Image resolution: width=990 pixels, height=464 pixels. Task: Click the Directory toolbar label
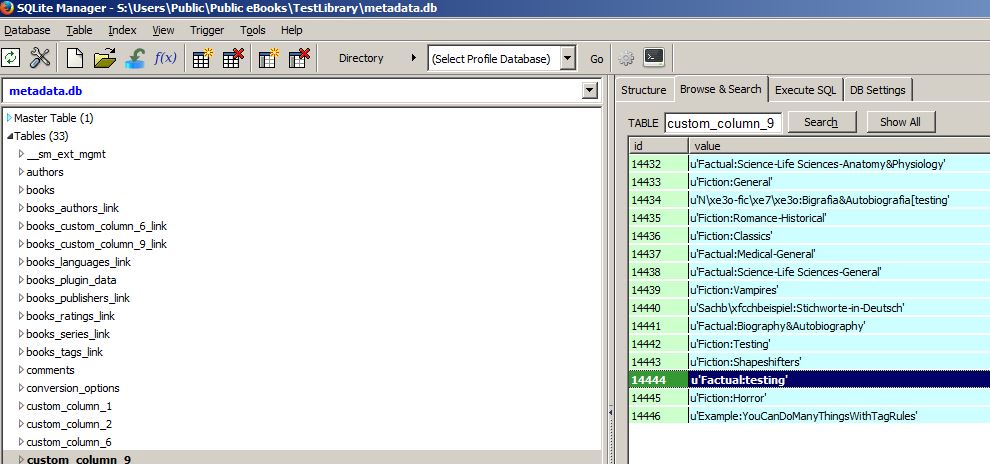[361, 58]
